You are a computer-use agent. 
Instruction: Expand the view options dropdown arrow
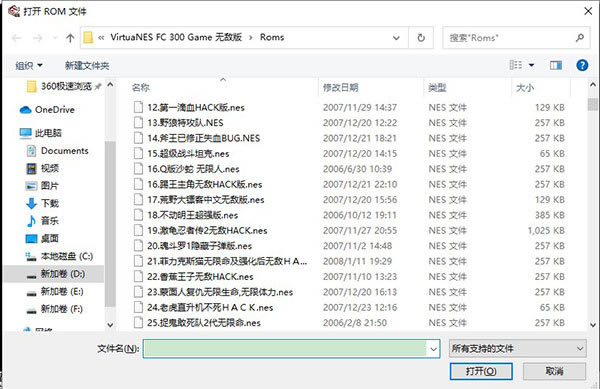coord(532,65)
